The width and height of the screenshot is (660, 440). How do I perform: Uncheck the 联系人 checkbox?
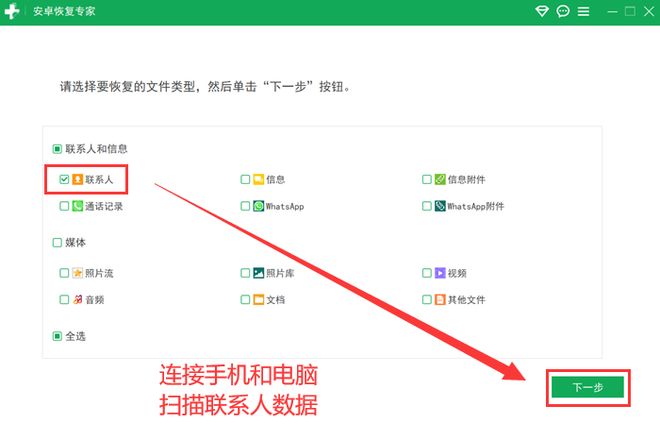tap(64, 179)
